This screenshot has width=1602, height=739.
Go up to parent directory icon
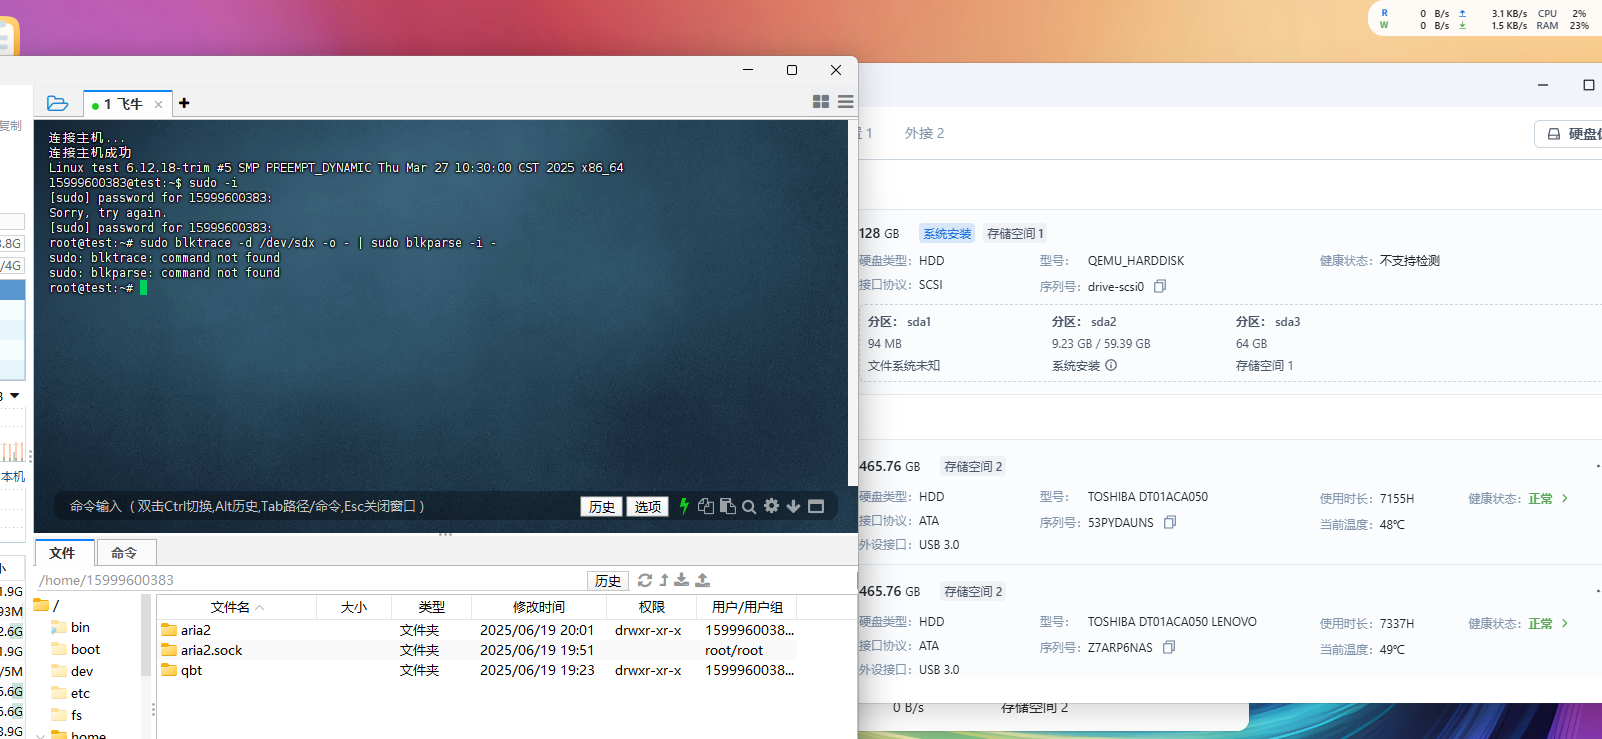click(x=663, y=580)
